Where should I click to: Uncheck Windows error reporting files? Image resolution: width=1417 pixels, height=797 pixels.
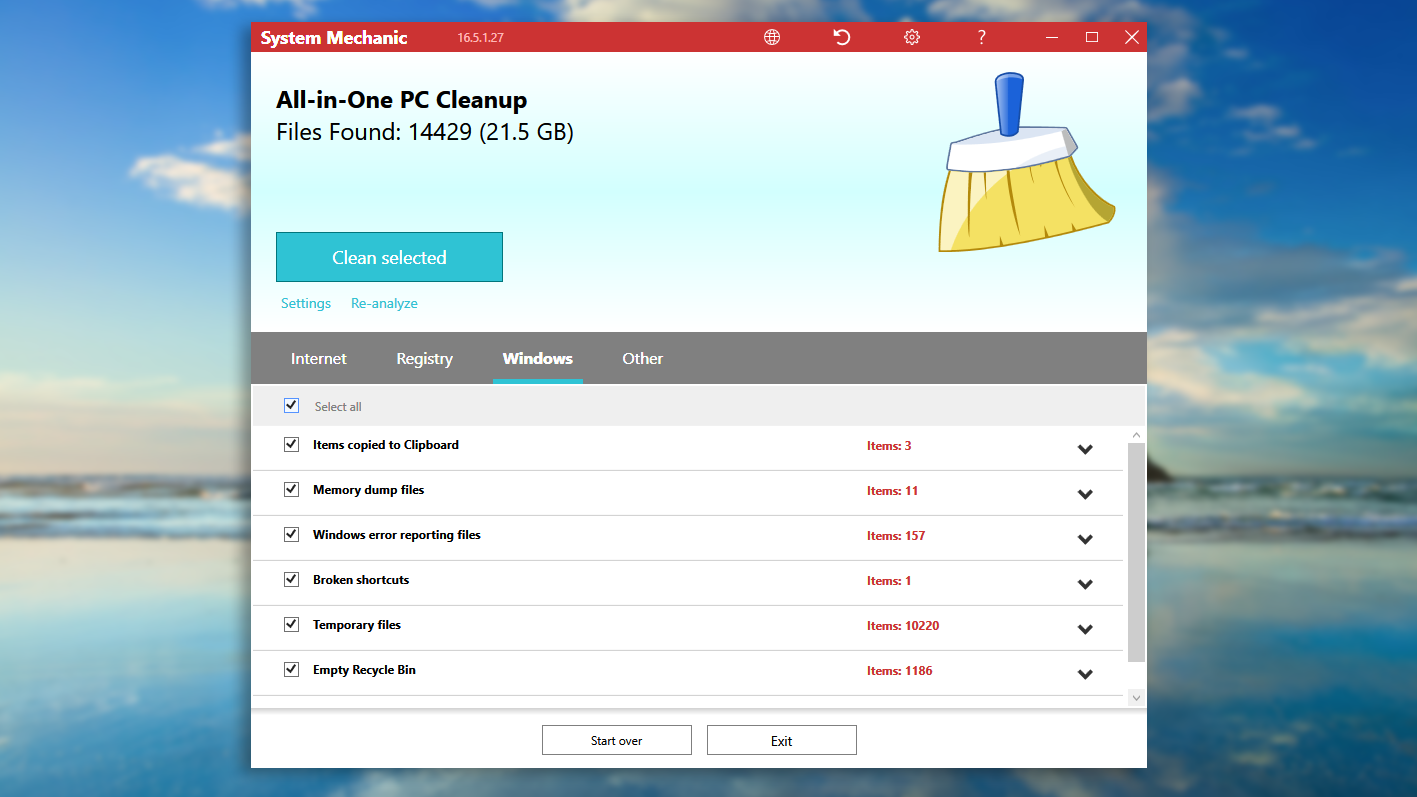(292, 534)
